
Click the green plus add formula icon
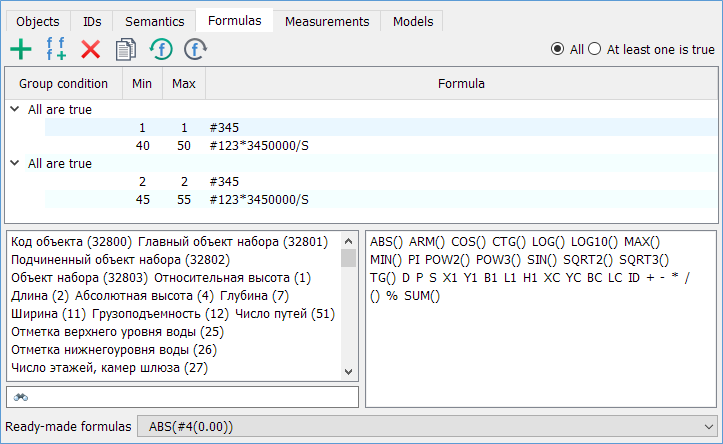(20, 49)
